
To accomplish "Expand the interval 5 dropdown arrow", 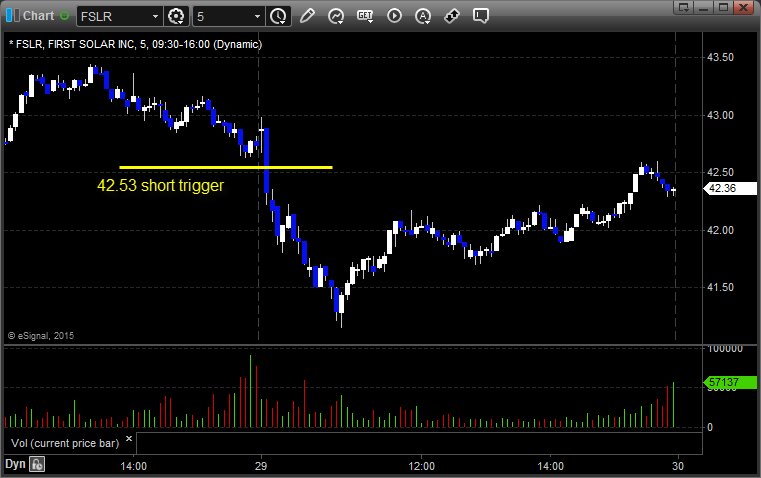I will pos(258,16).
